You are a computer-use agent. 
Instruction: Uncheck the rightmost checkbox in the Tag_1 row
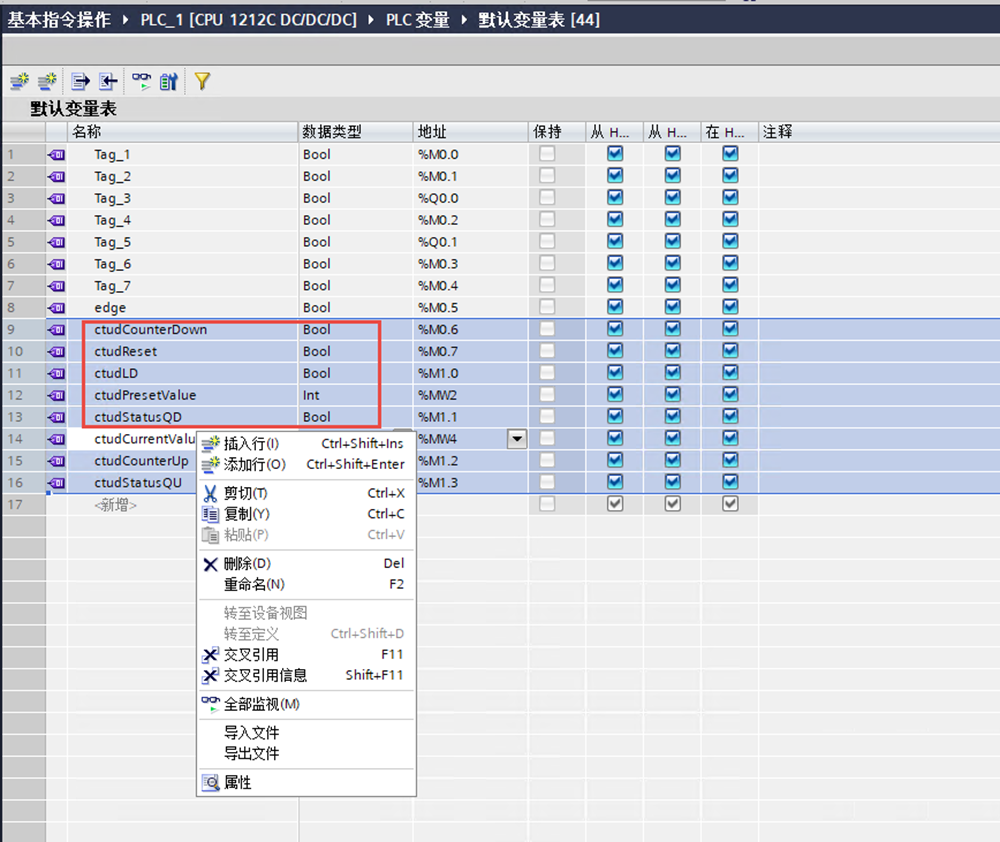tap(730, 154)
